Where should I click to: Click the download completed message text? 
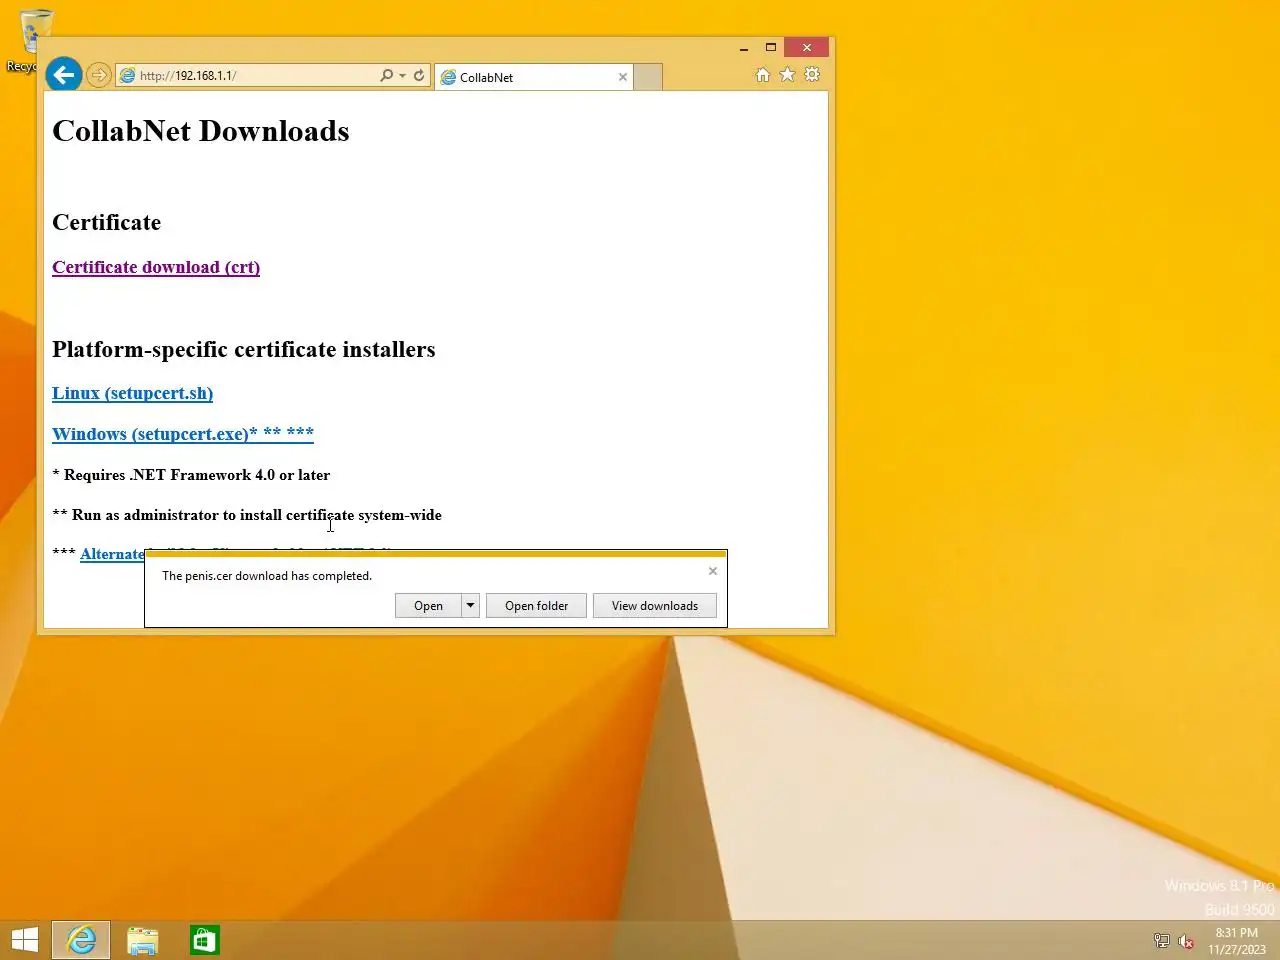267,576
